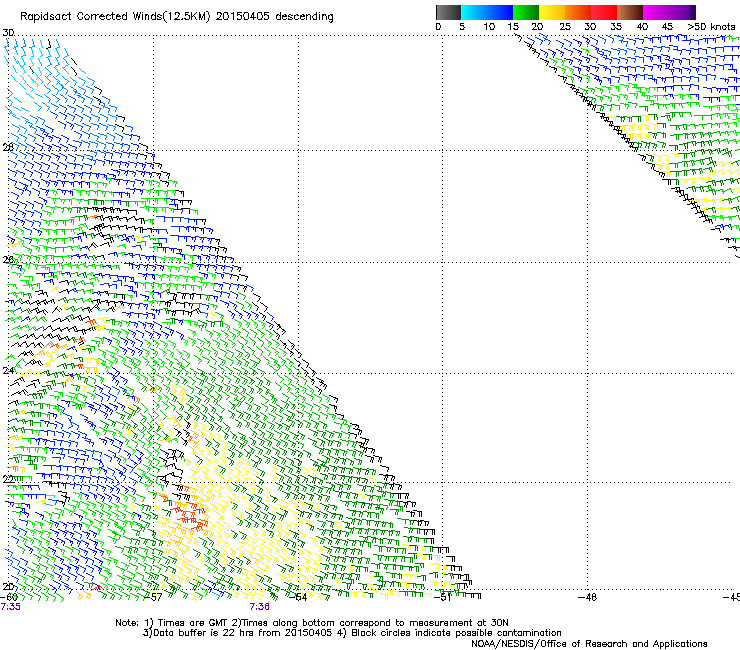Click the blue 10-15 knots legend swatch

point(500,12)
